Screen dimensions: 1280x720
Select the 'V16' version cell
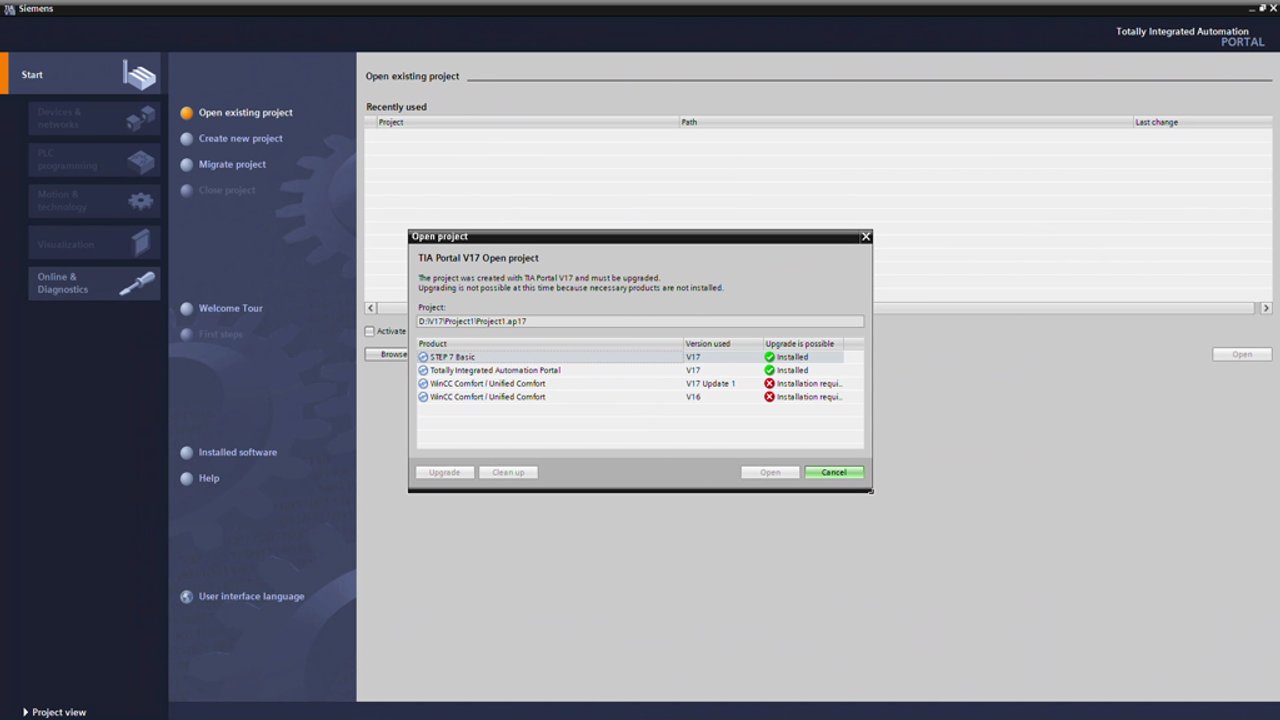tap(693, 397)
